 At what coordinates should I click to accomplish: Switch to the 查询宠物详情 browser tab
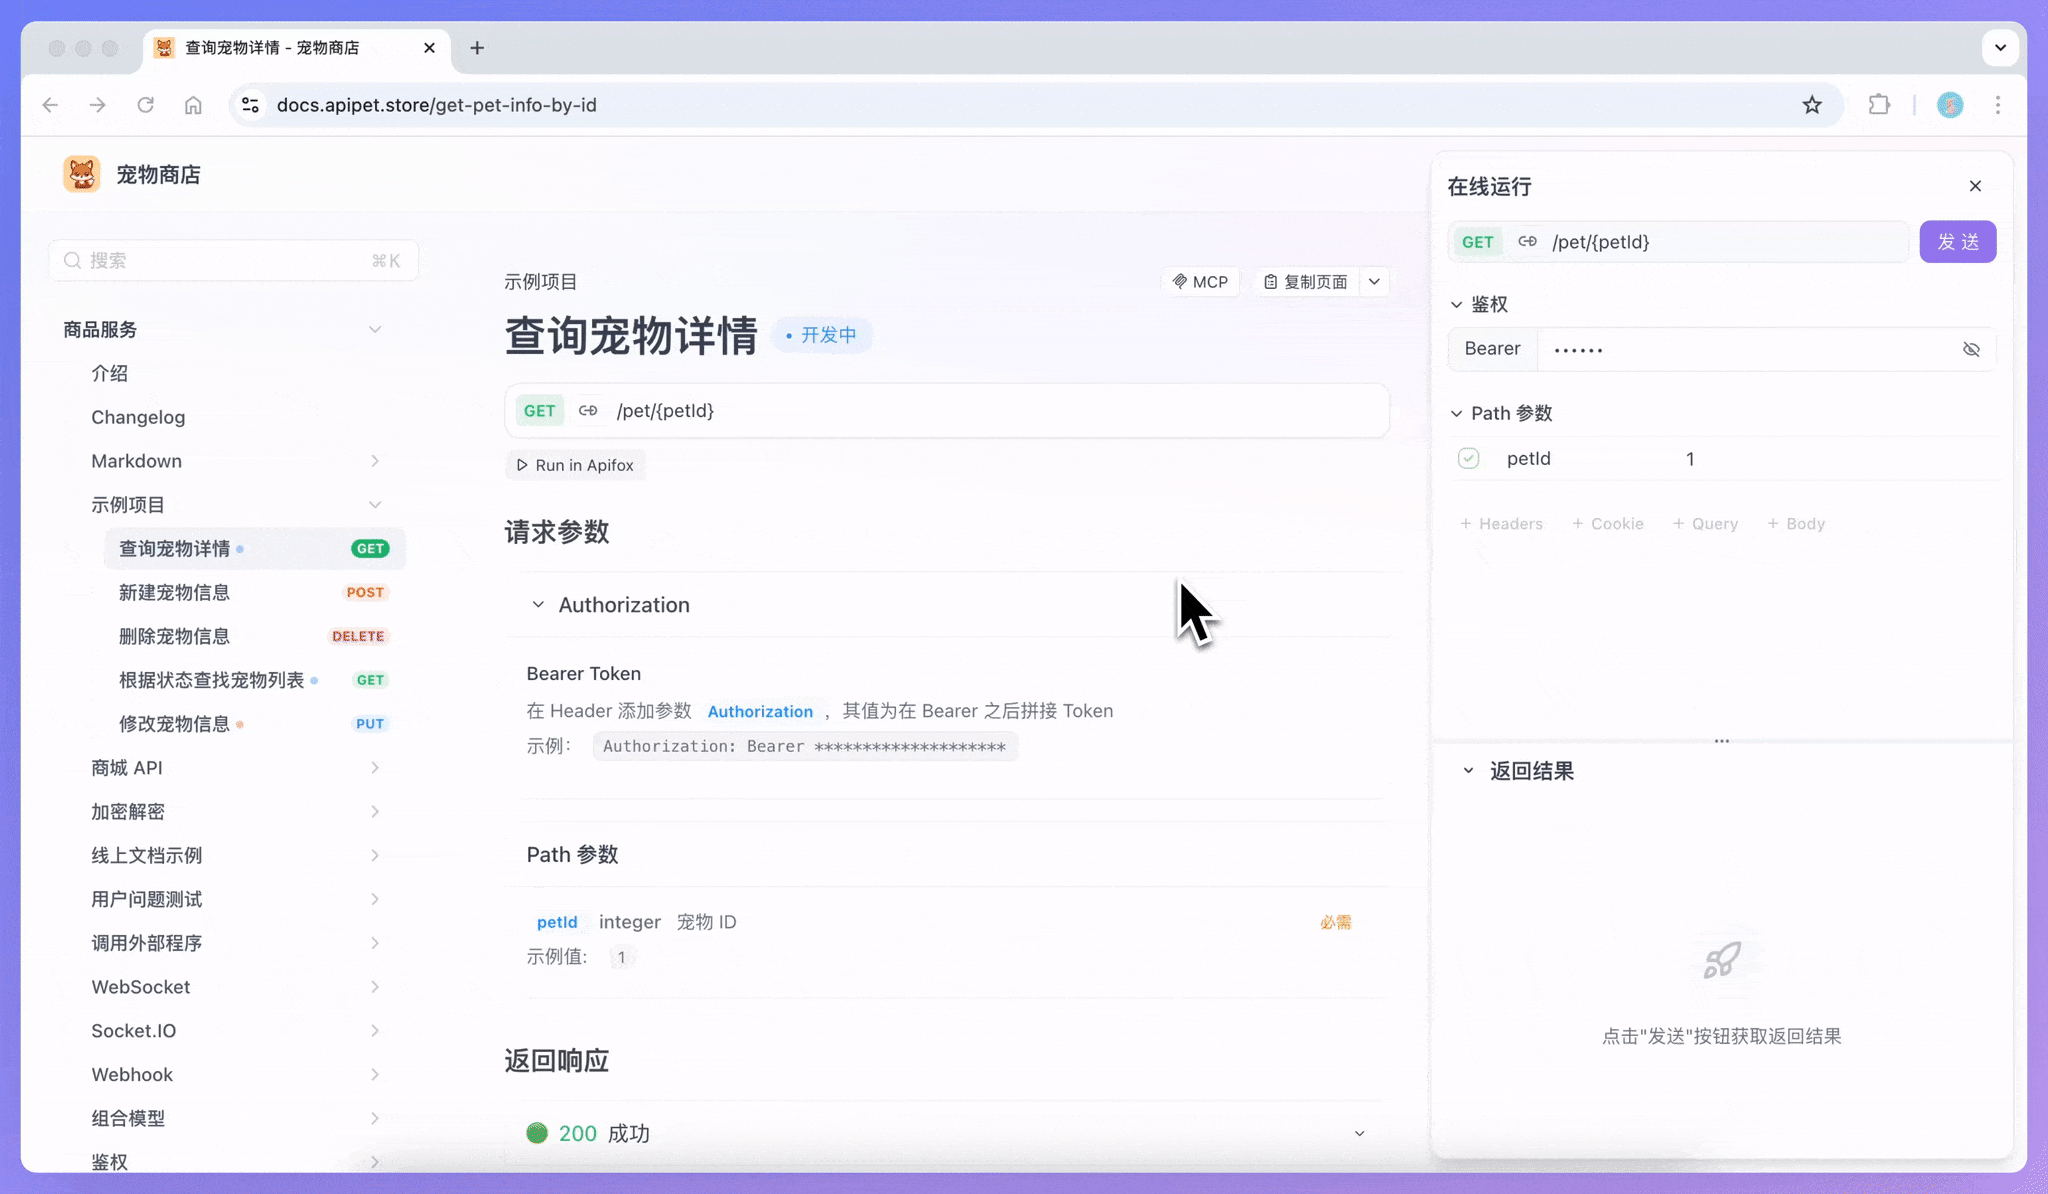[272, 47]
